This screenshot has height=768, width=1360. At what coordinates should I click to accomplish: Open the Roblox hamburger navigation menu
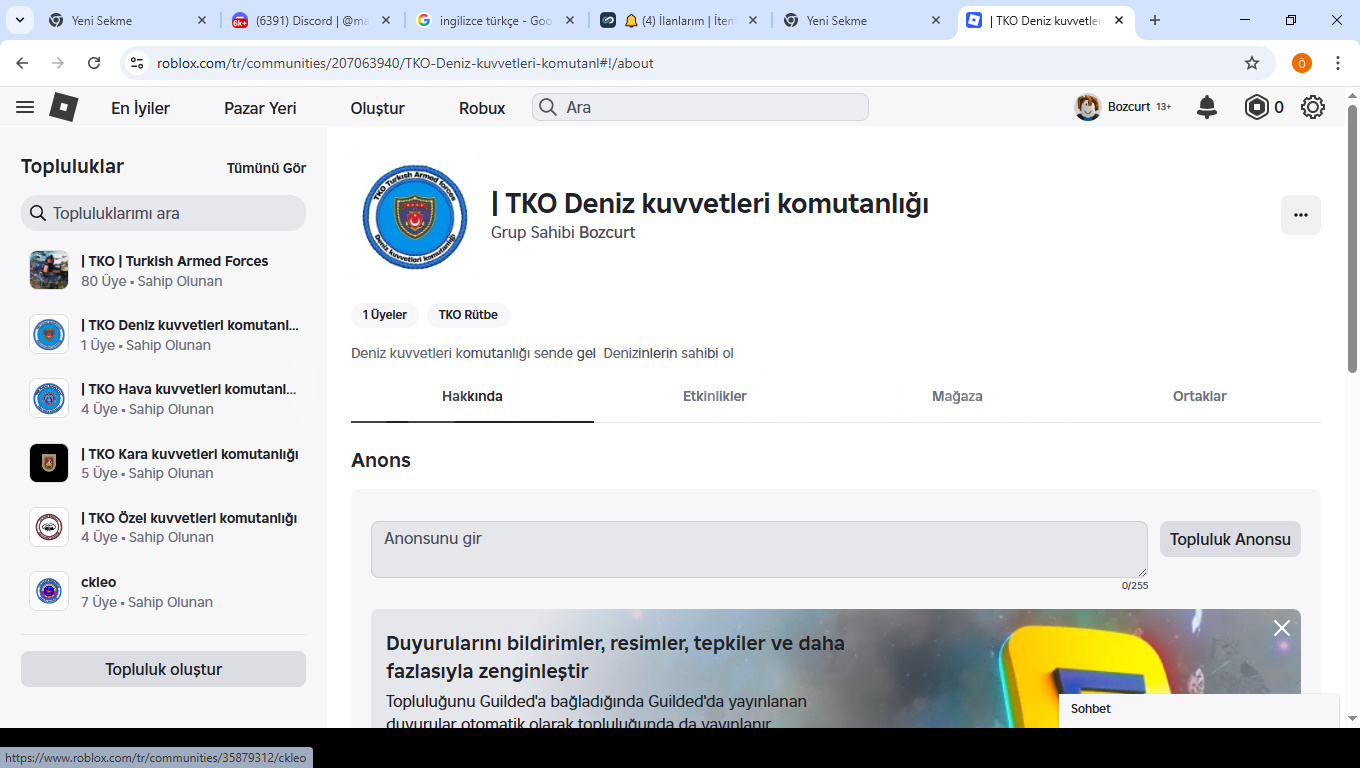click(x=25, y=107)
